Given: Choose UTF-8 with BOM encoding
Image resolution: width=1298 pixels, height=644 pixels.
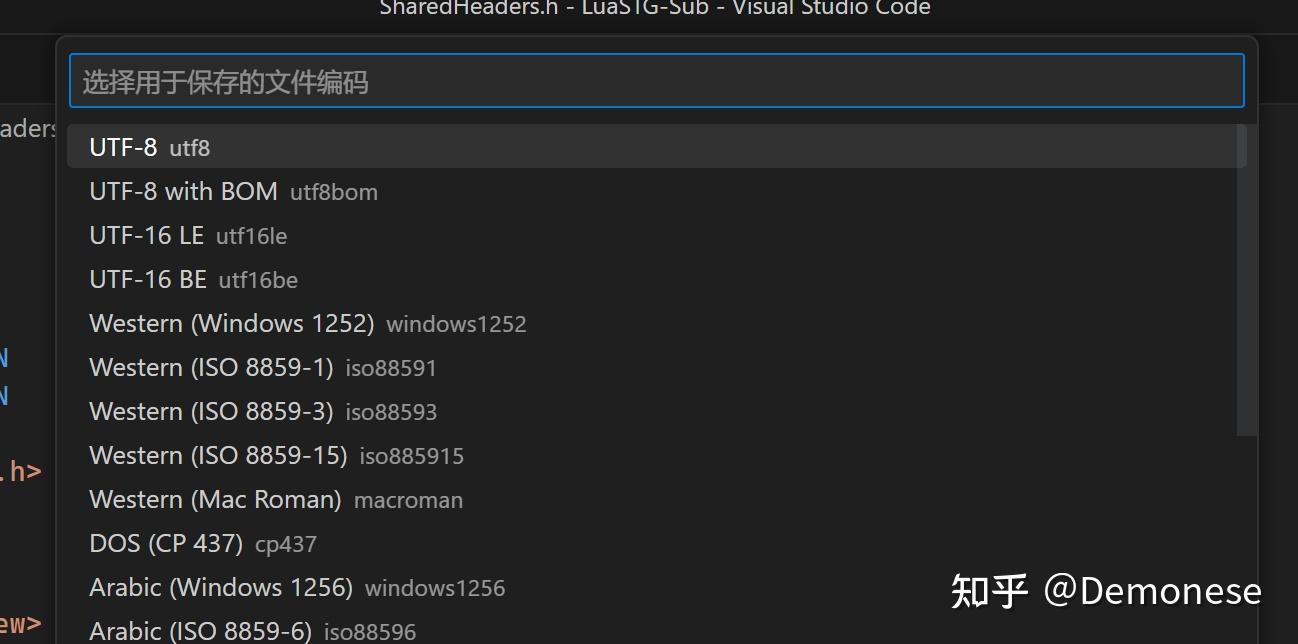Looking at the screenshot, I should (x=656, y=191).
